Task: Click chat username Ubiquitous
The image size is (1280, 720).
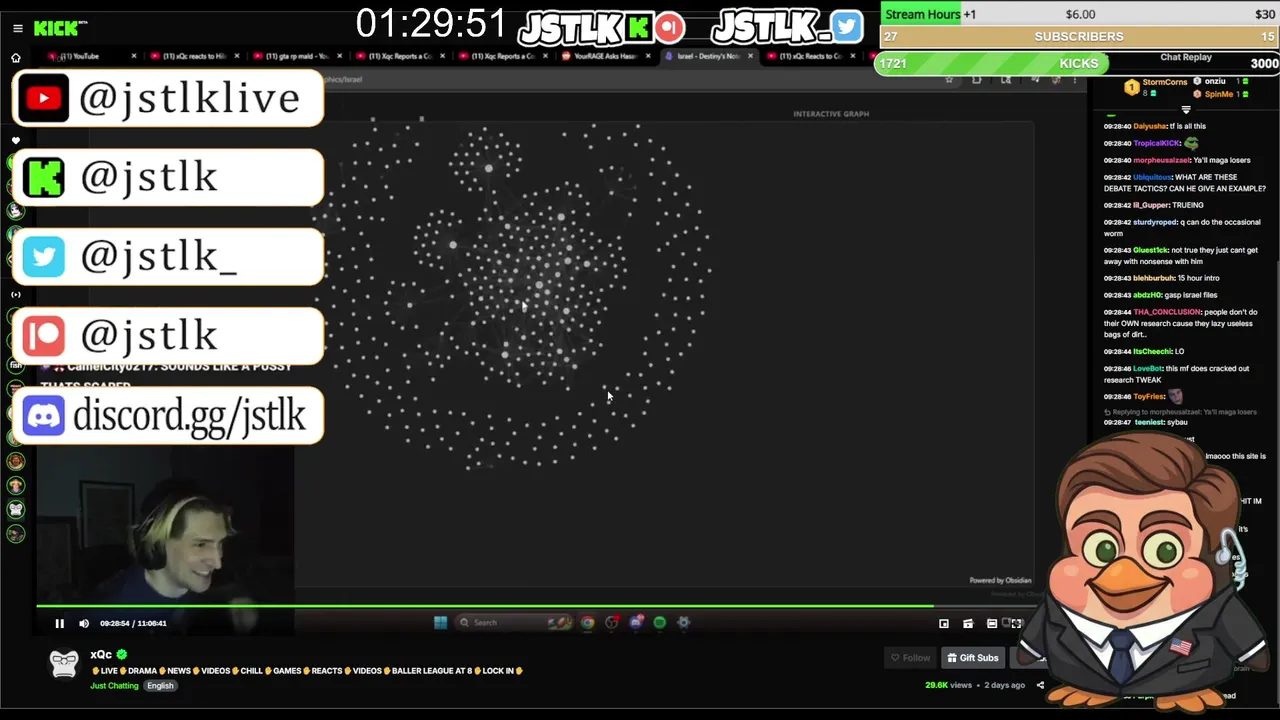Action: pyautogui.click(x=1152, y=177)
